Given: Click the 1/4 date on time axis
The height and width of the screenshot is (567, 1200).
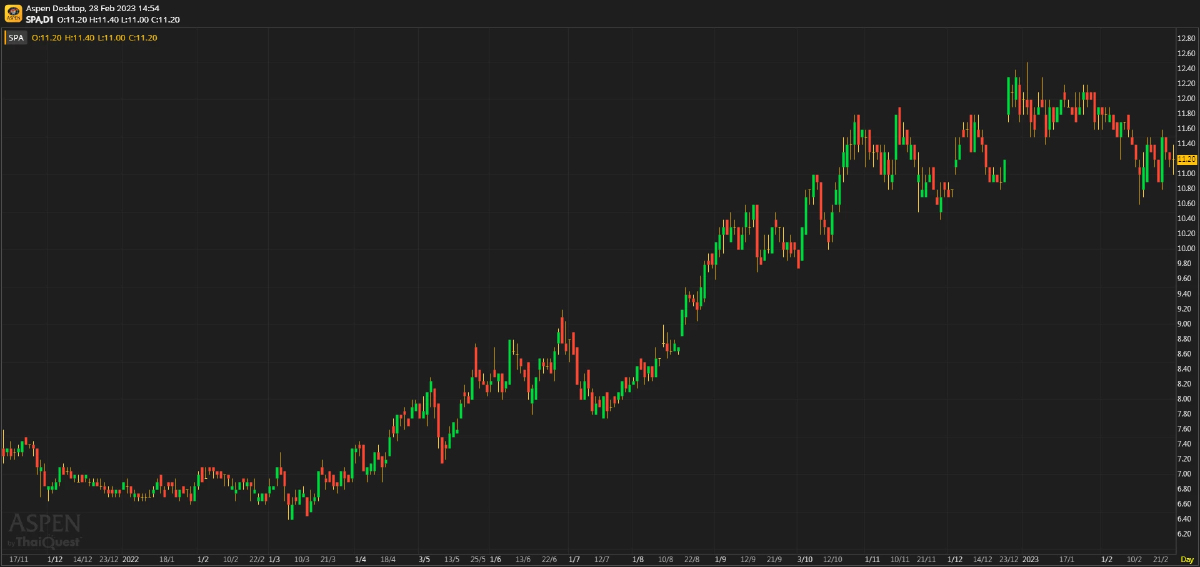Looking at the screenshot, I should pos(360,559).
